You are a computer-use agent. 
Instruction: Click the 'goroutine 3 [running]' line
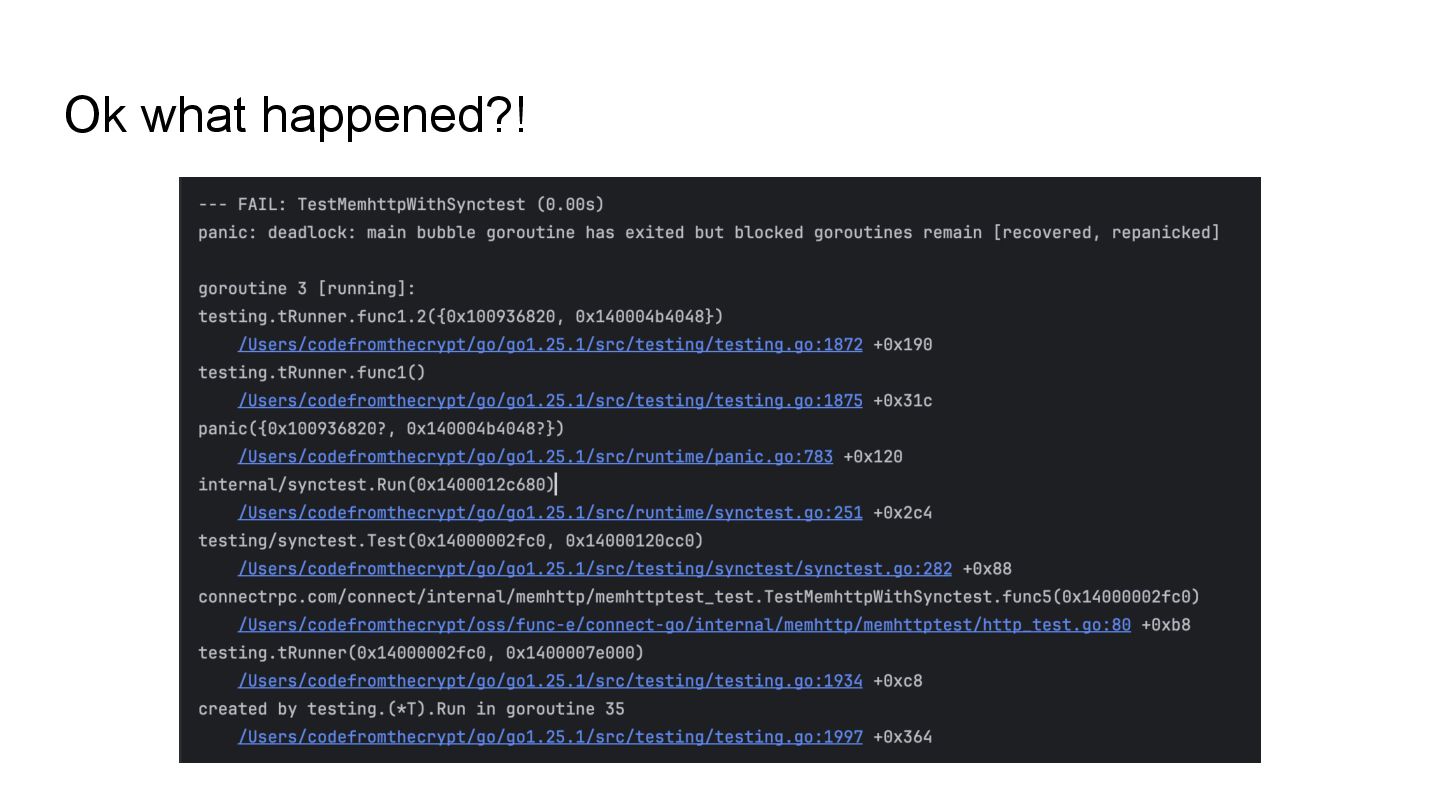[307, 289]
